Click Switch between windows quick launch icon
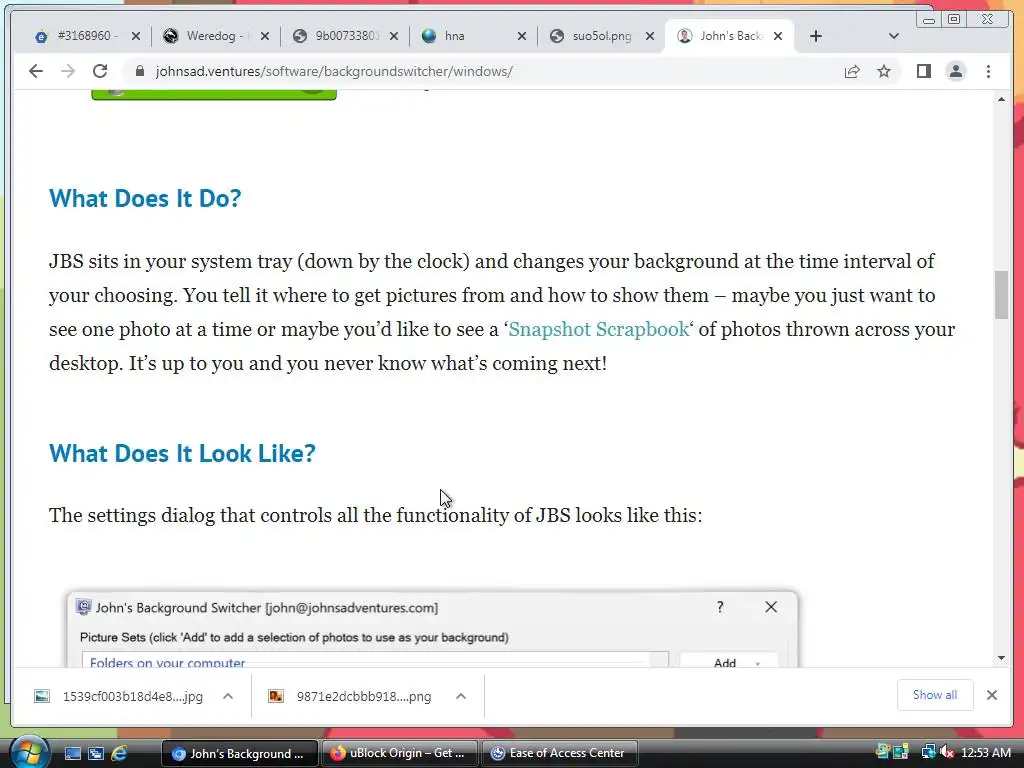1024x768 pixels. coord(96,753)
